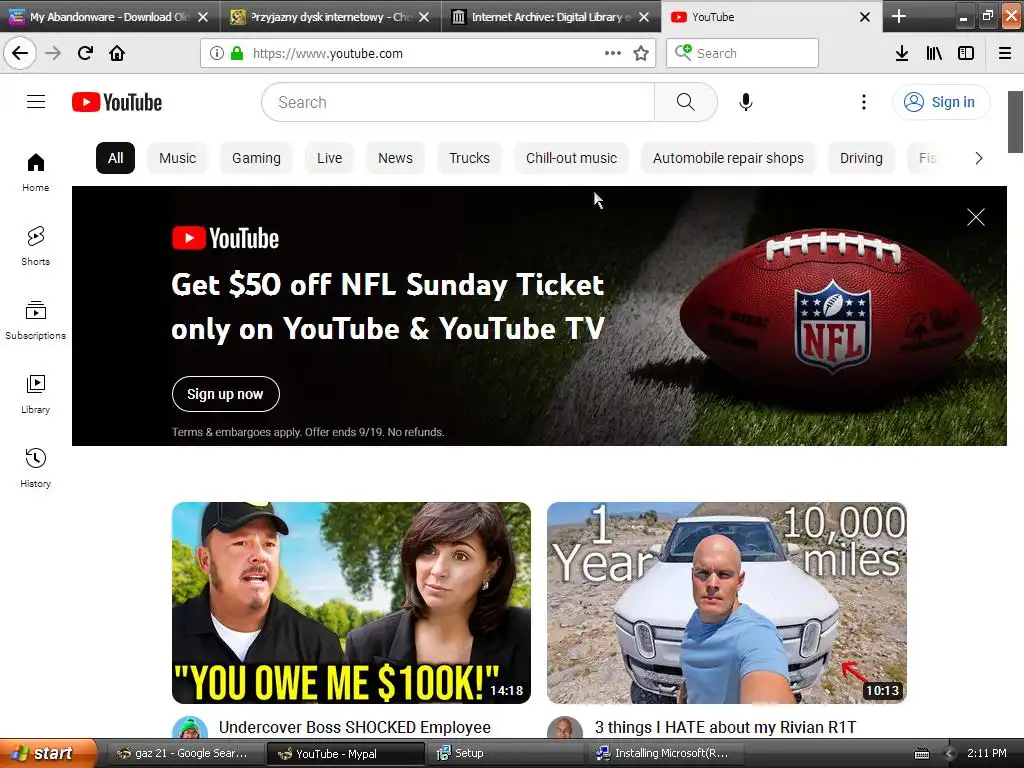Screen dimensions: 1024x768
Task: Close the My Abandonware tab
Action: coord(203,17)
